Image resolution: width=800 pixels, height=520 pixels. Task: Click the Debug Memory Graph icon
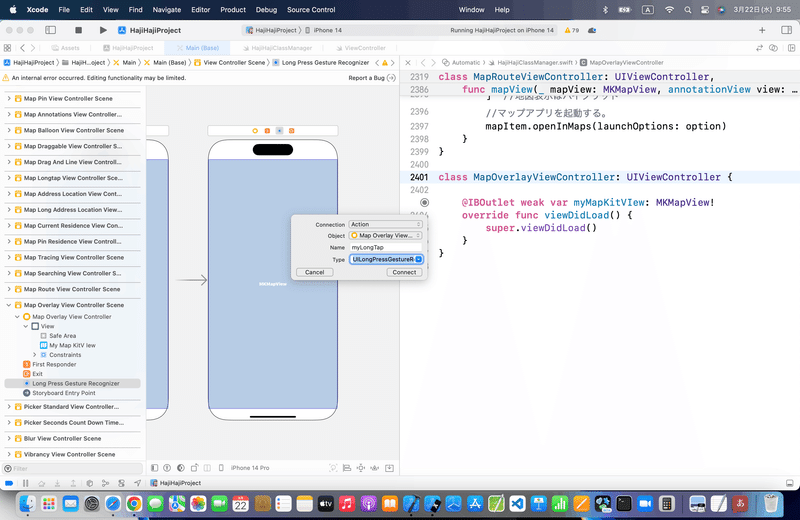(106, 483)
